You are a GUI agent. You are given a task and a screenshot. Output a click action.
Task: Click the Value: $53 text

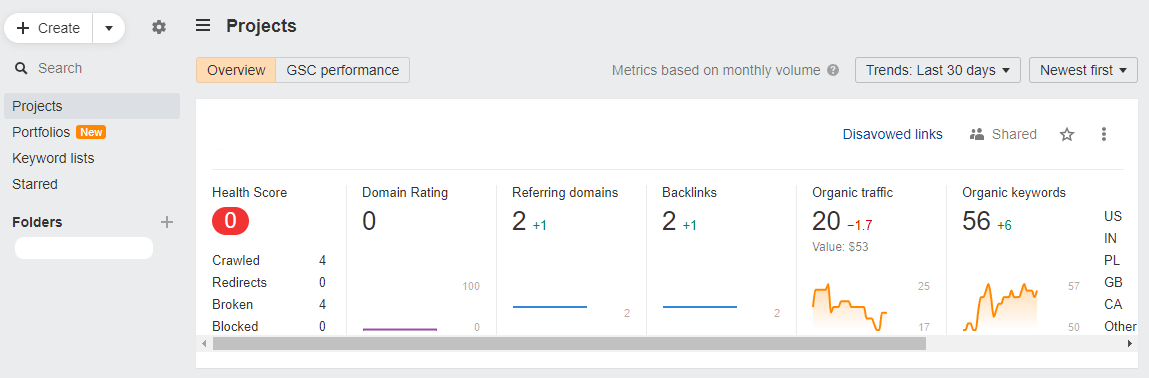pyautogui.click(x=840, y=247)
